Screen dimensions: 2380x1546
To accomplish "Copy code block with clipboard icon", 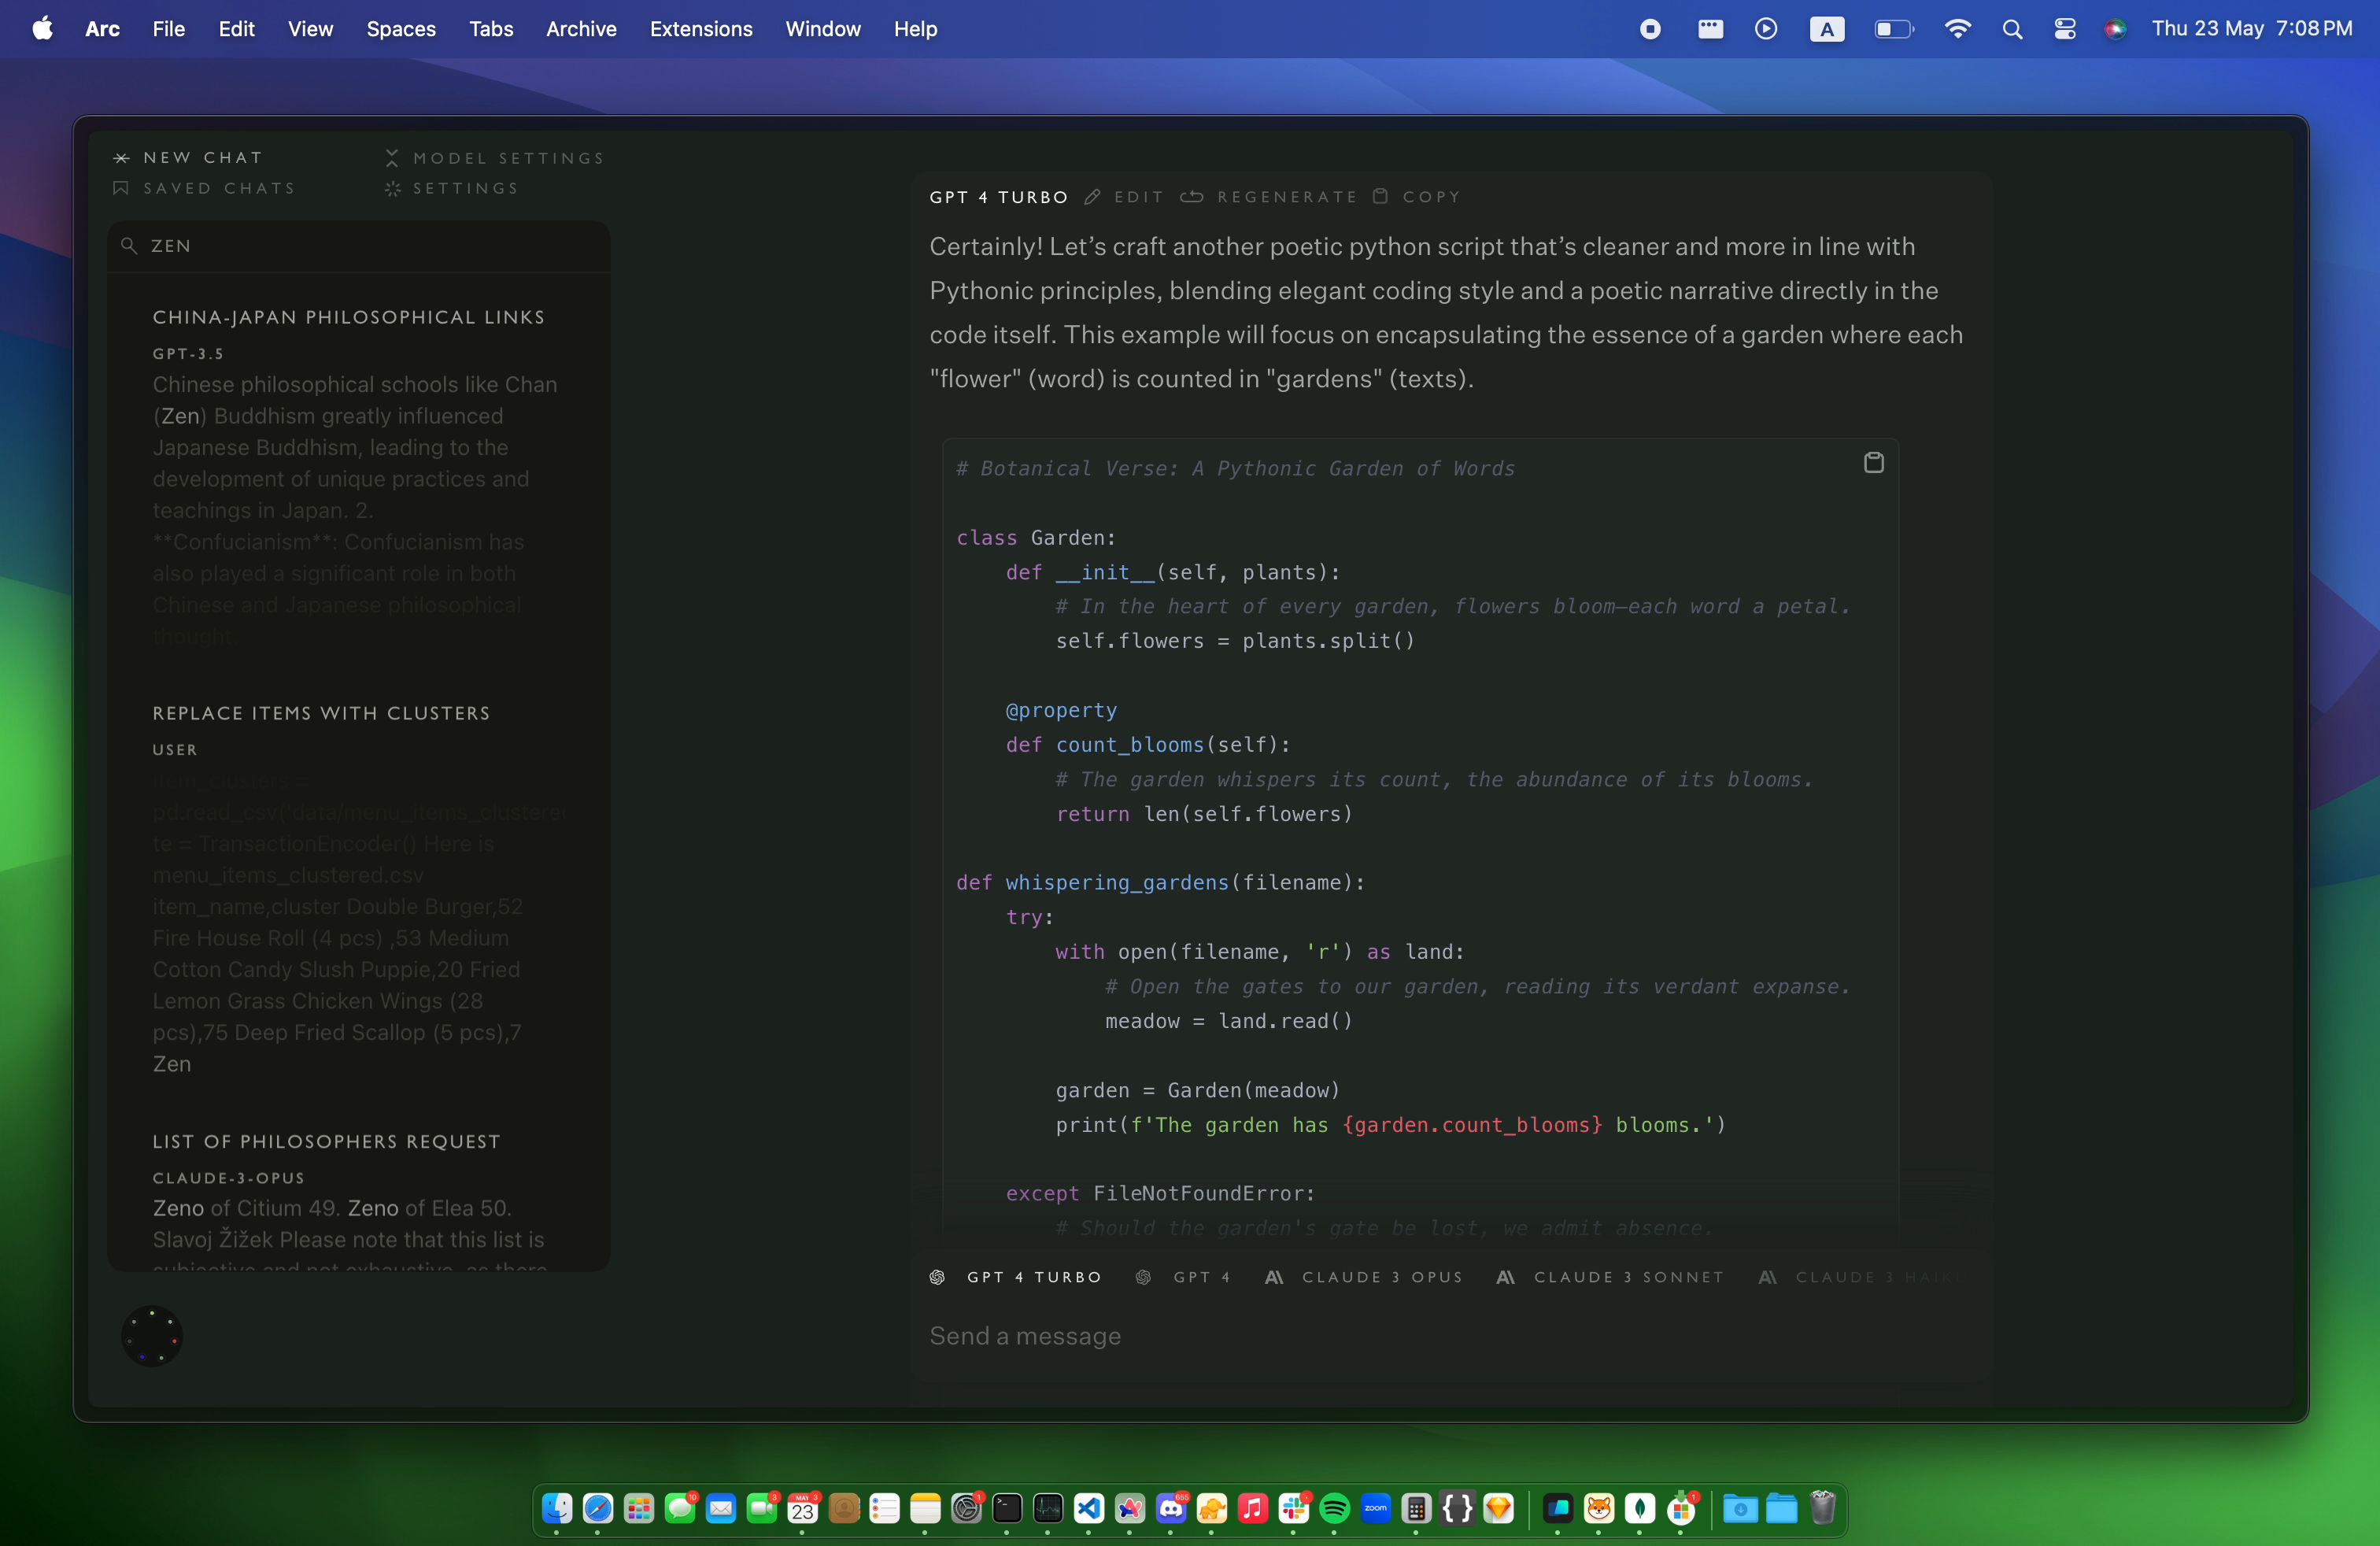I will tap(1873, 462).
